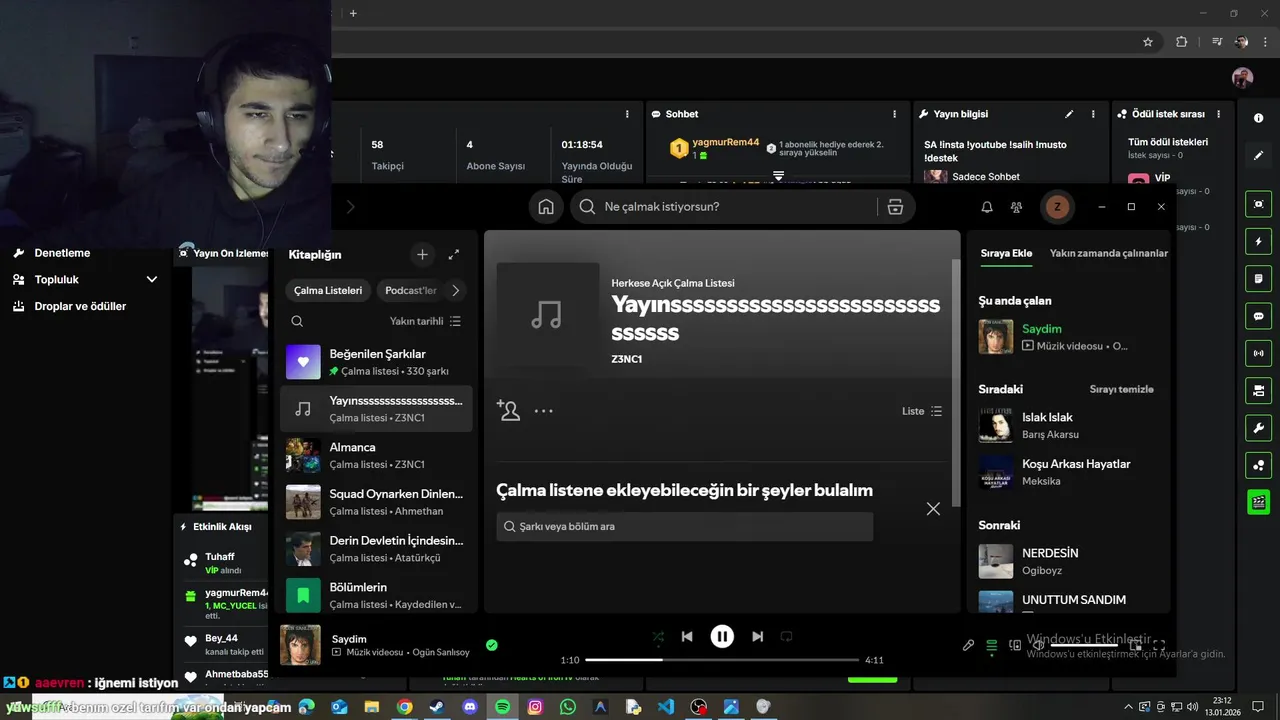Skip to the previous track

pyautogui.click(x=687, y=636)
